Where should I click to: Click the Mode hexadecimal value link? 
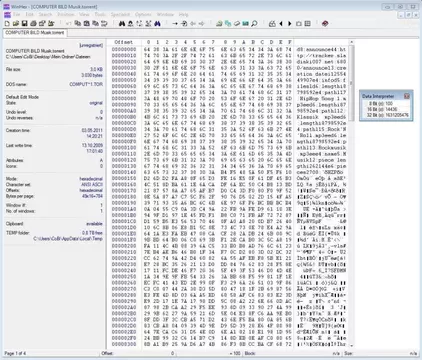tap(91, 179)
